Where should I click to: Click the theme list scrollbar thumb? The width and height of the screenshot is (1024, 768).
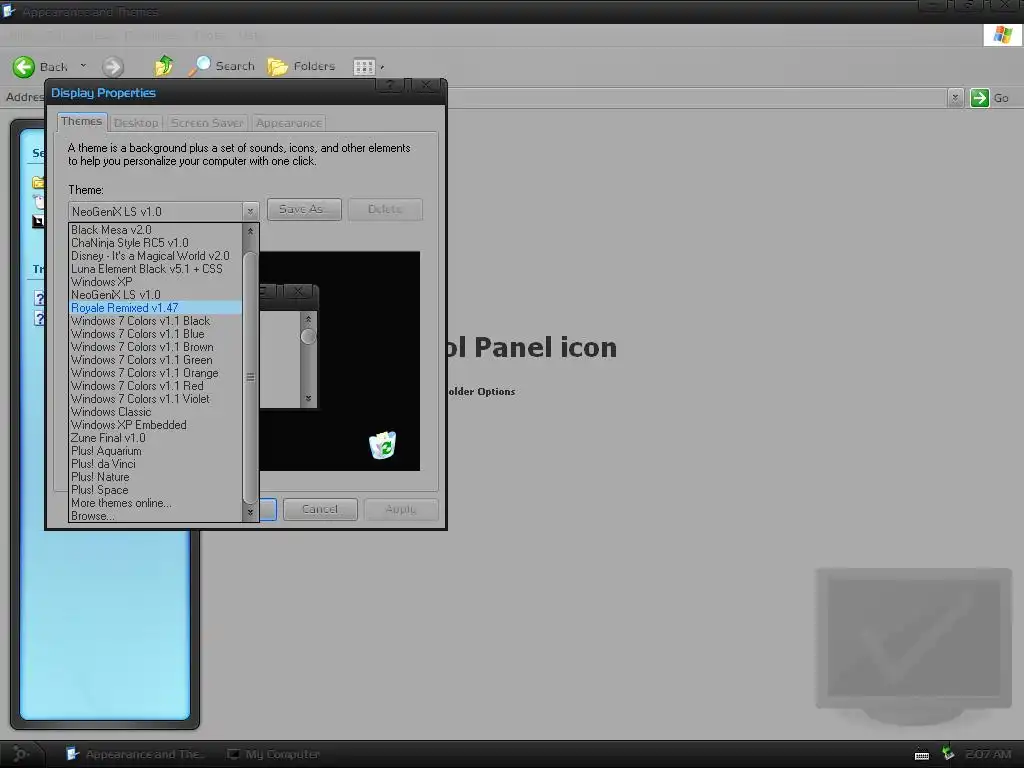[x=250, y=377]
